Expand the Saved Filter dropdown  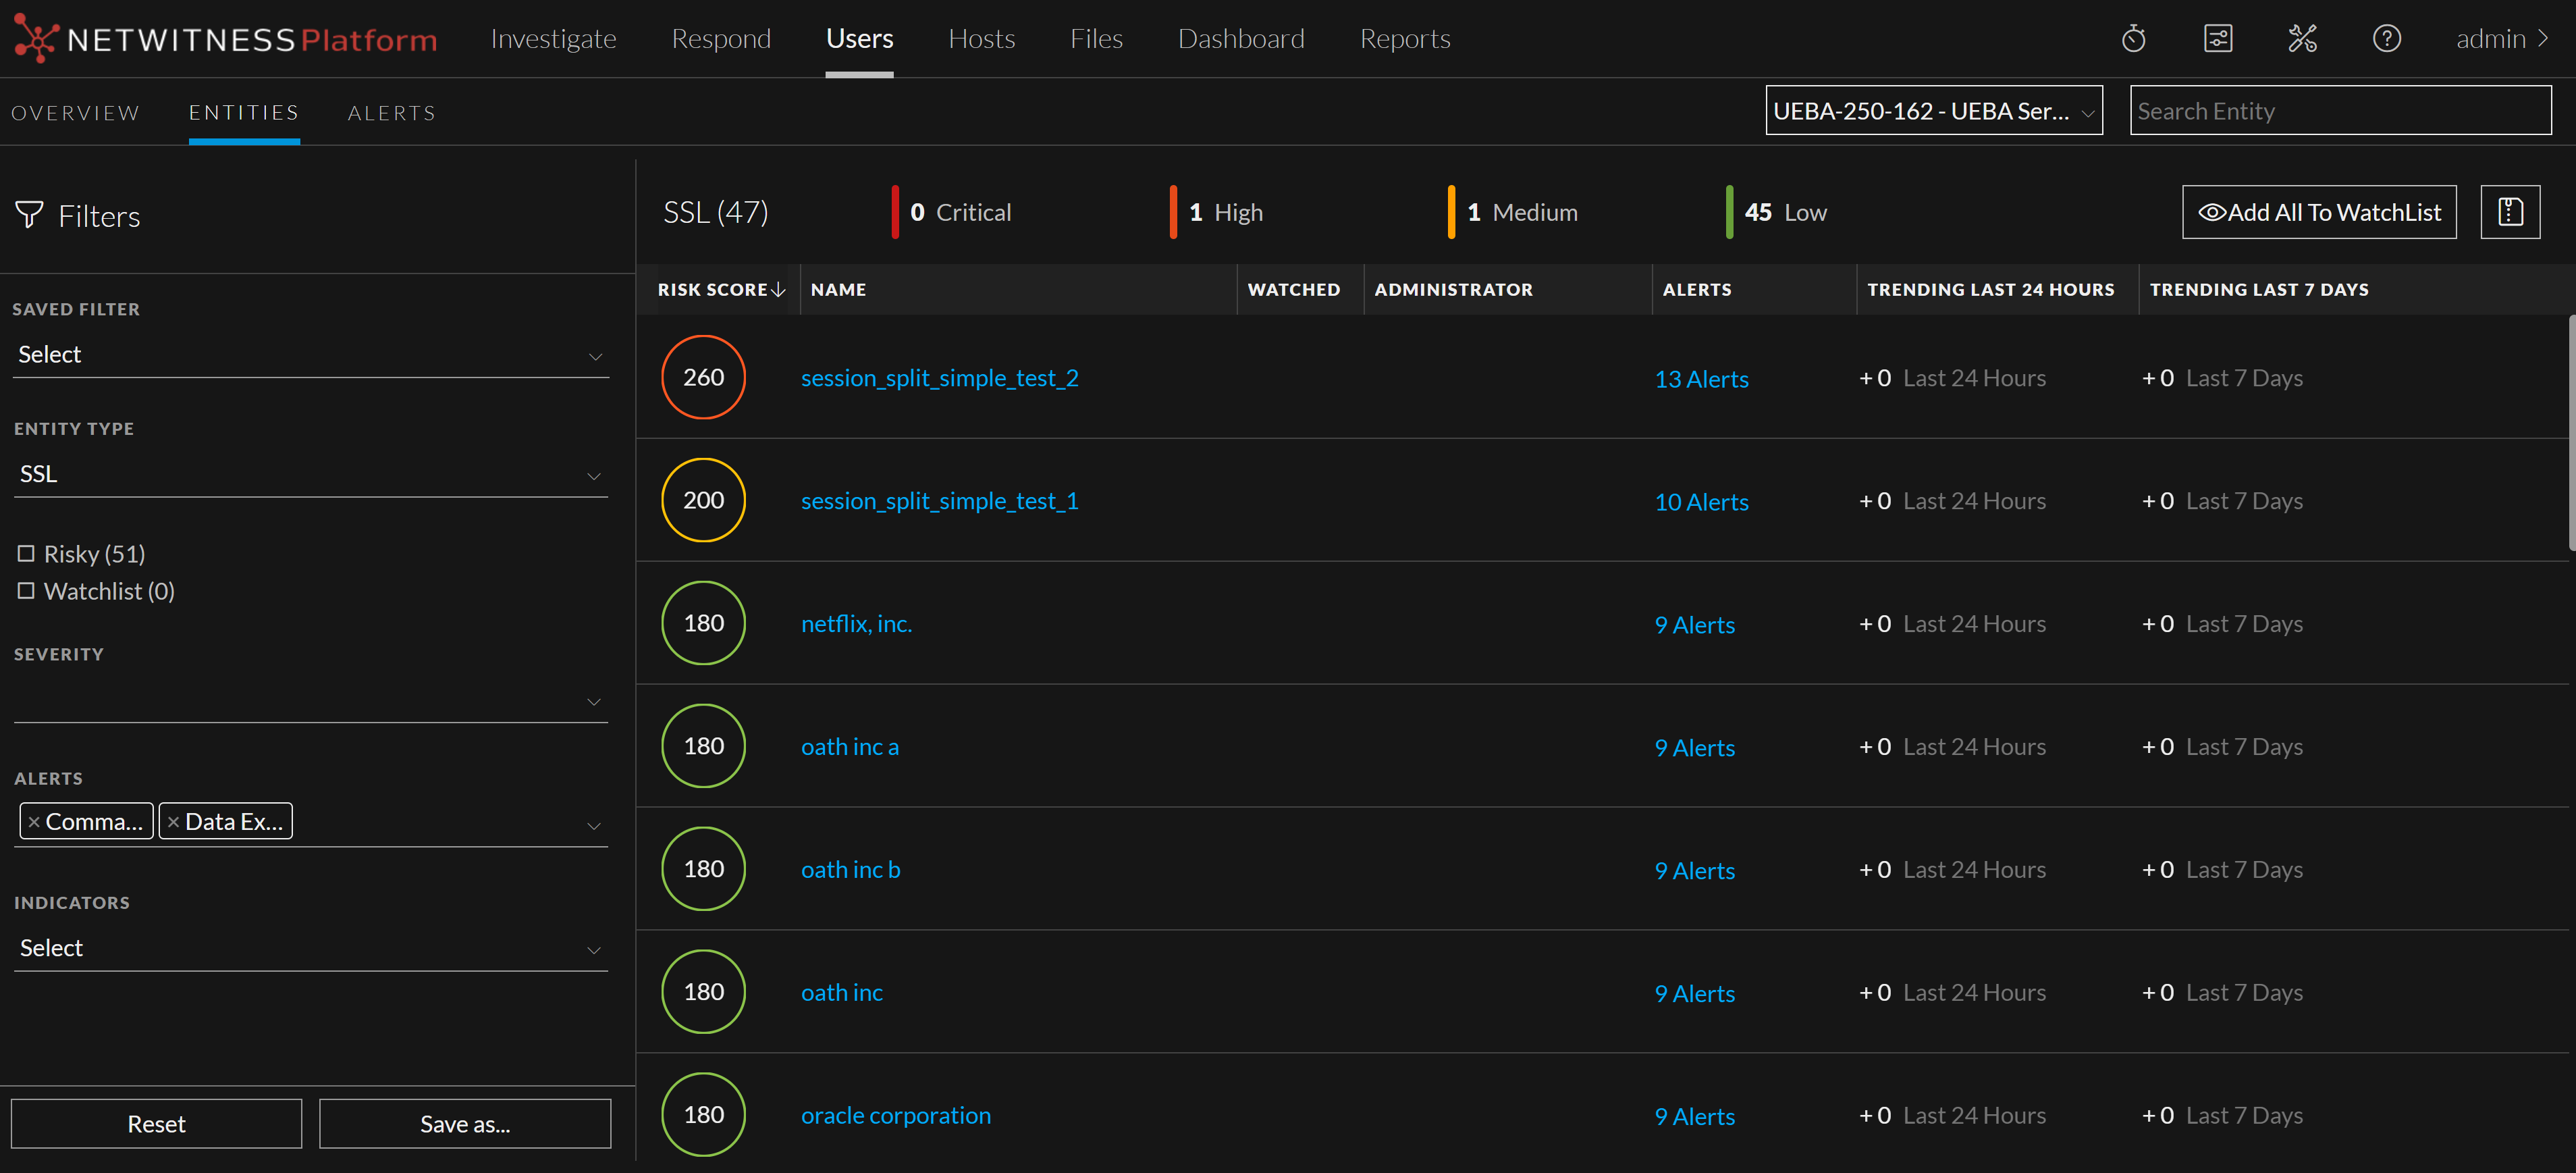pyautogui.click(x=310, y=355)
